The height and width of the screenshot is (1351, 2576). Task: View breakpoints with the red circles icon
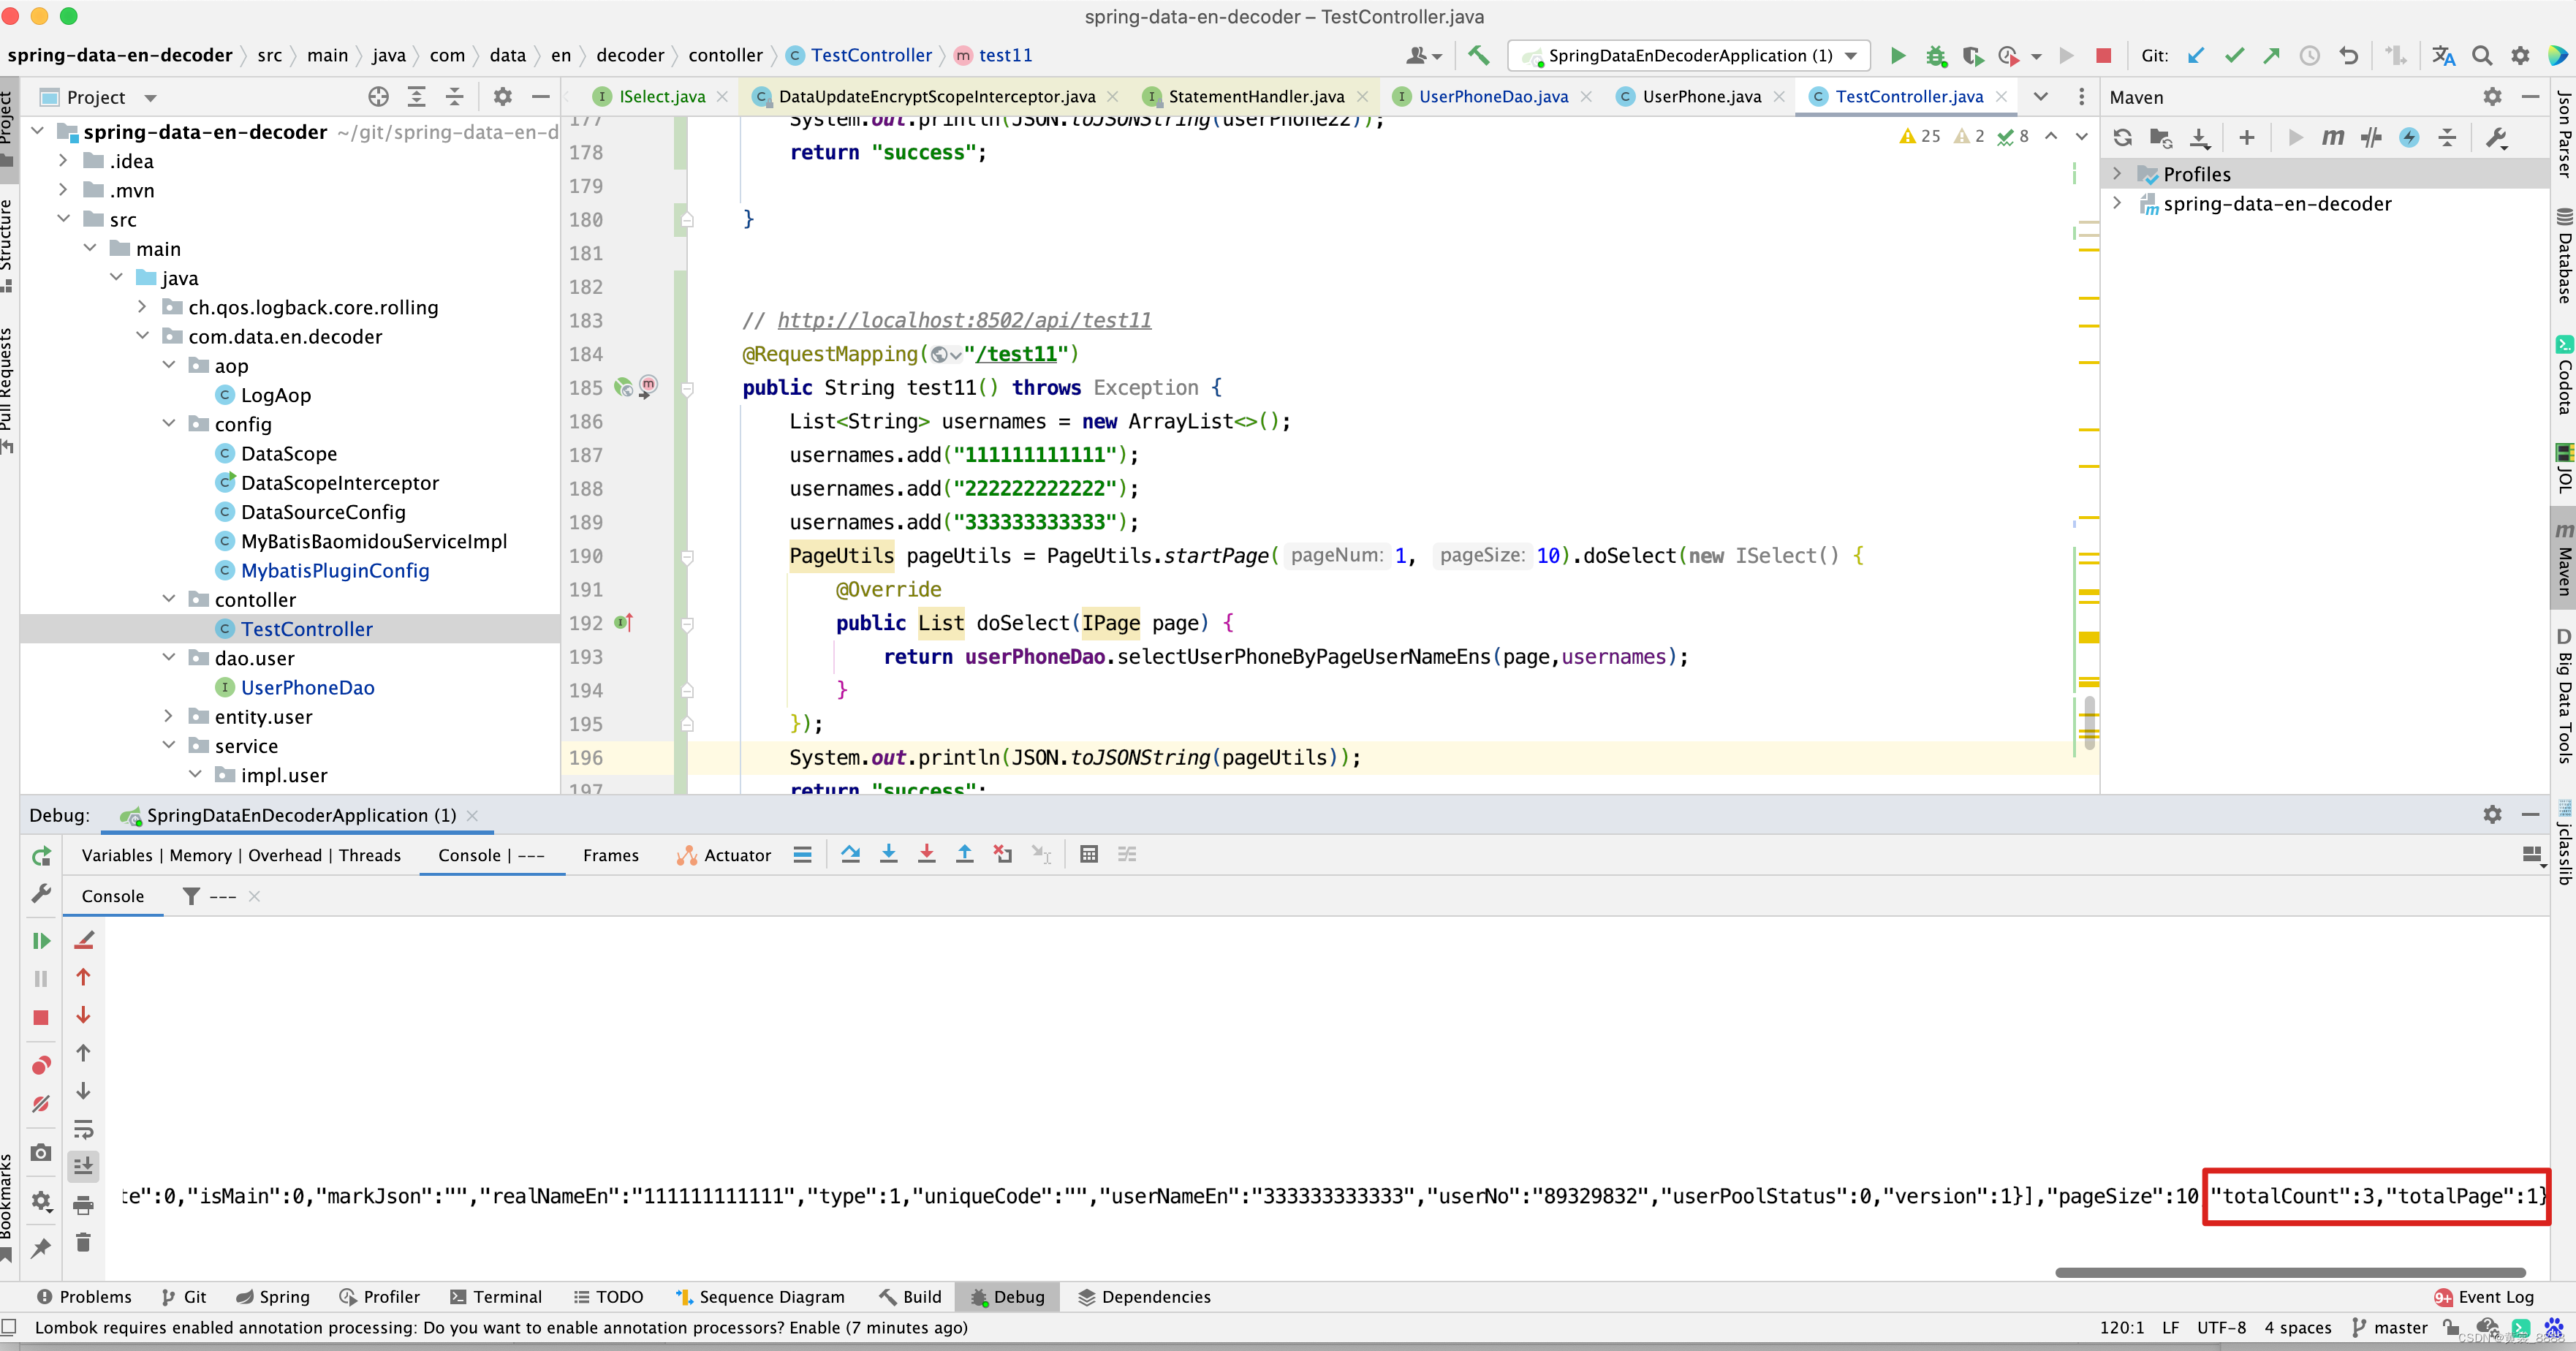[41, 1065]
